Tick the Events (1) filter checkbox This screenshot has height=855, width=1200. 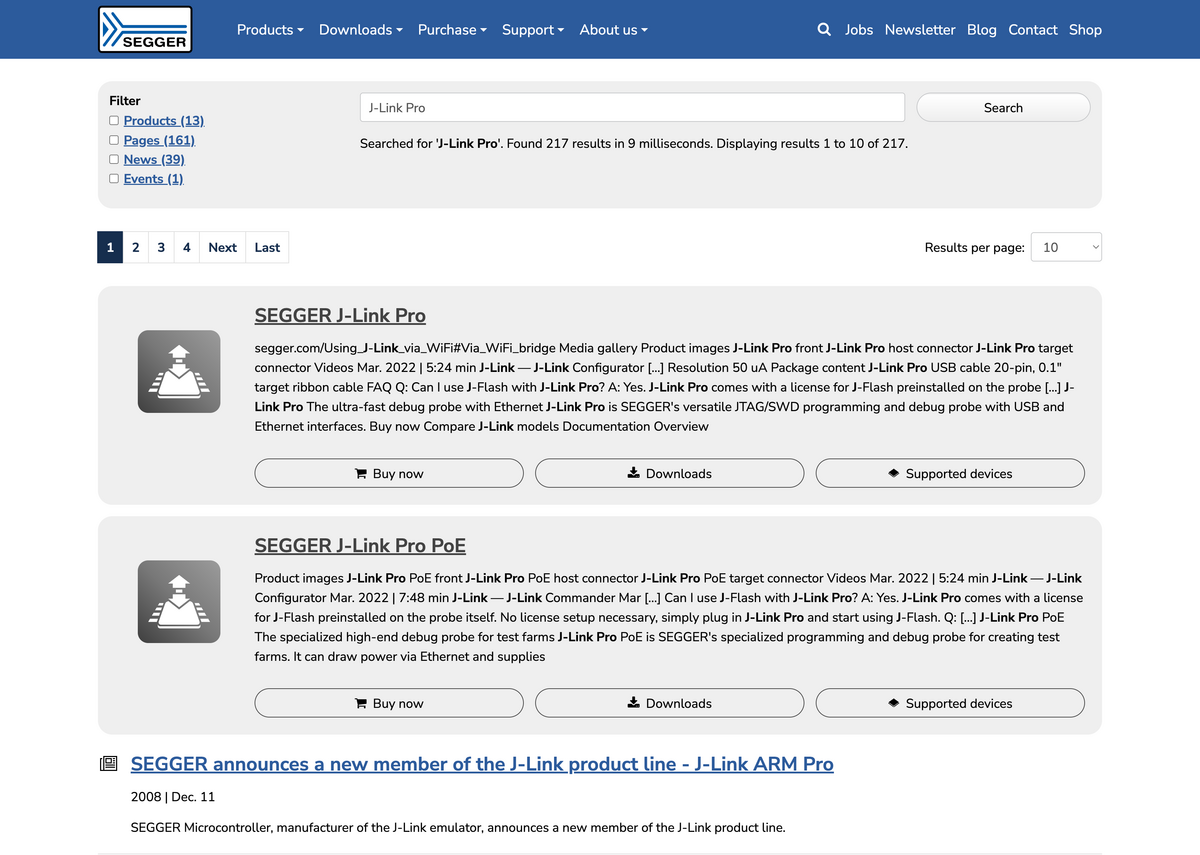click(x=114, y=179)
